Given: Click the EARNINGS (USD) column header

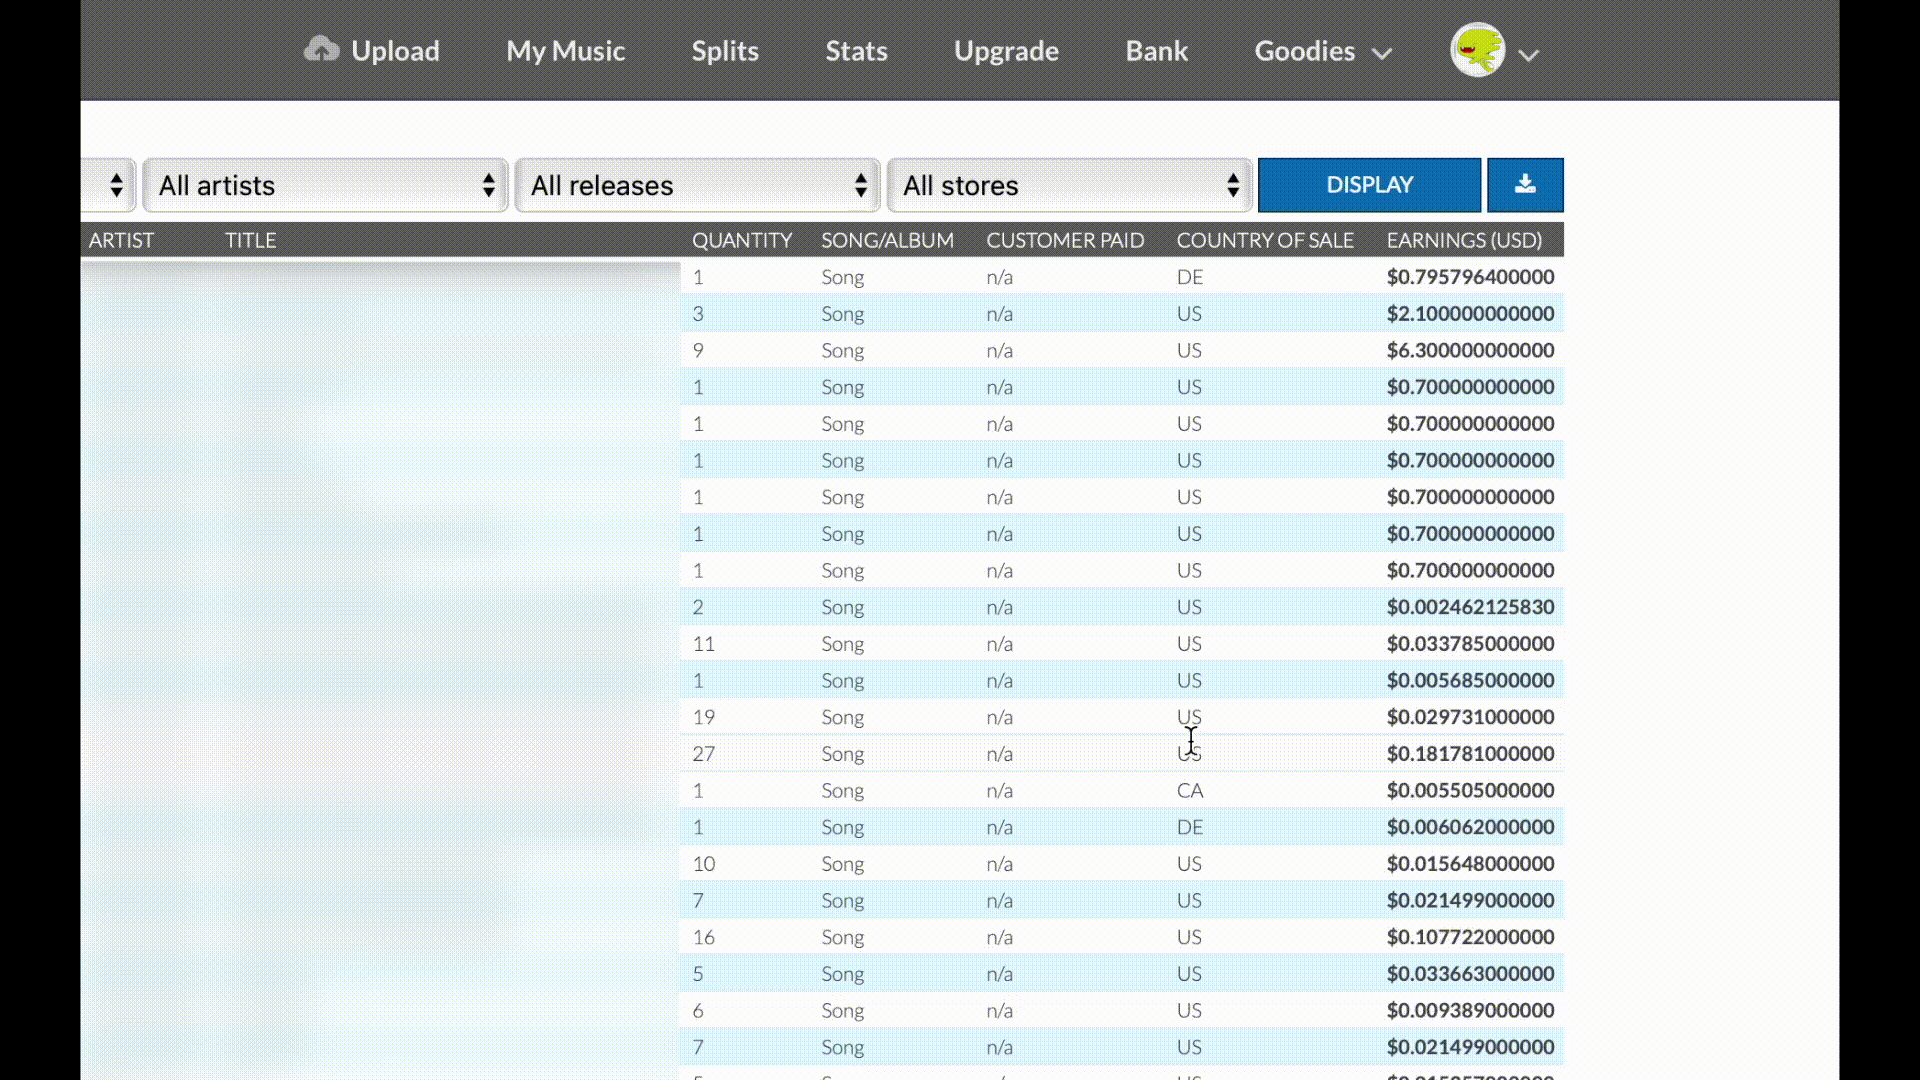Looking at the screenshot, I should (x=1463, y=240).
